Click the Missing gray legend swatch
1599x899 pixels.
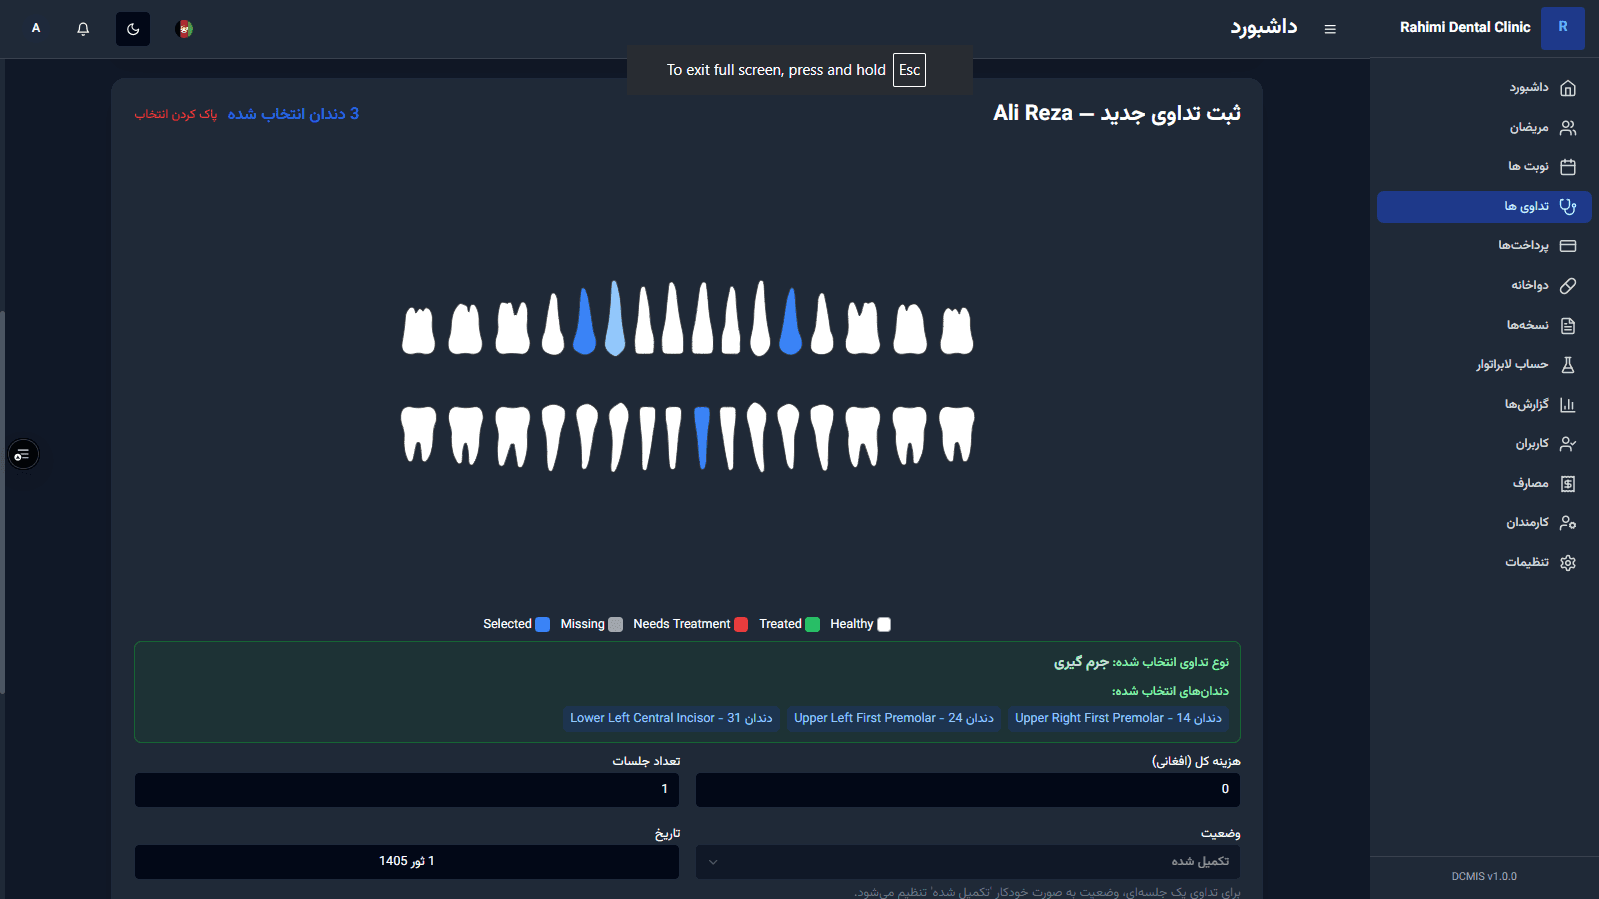616,624
